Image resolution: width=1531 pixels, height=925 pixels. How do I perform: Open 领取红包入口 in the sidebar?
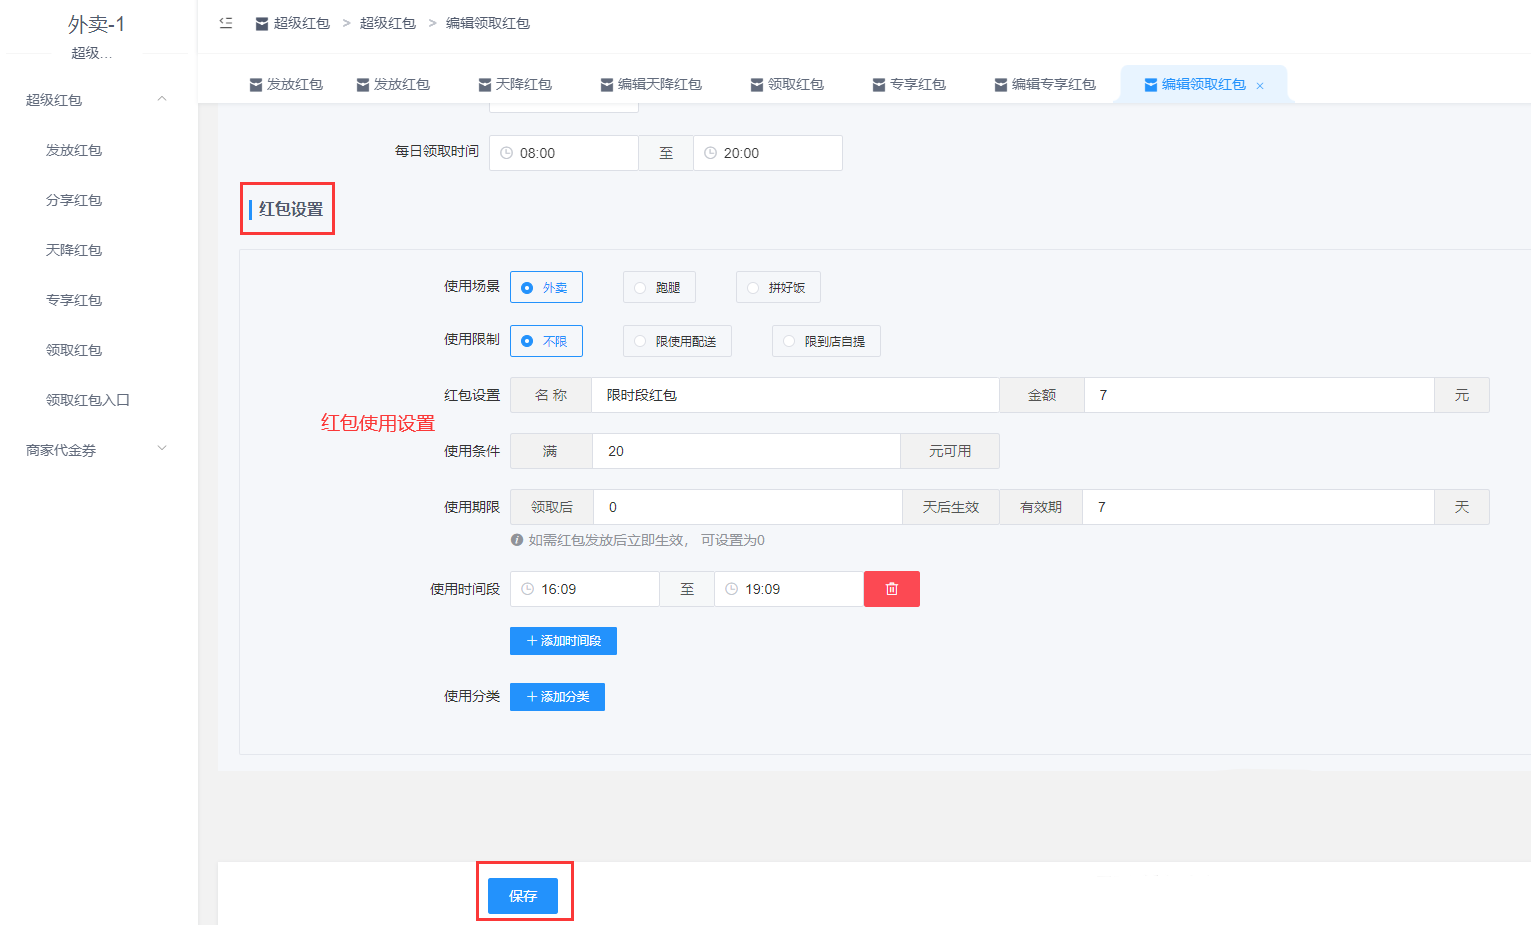(88, 400)
